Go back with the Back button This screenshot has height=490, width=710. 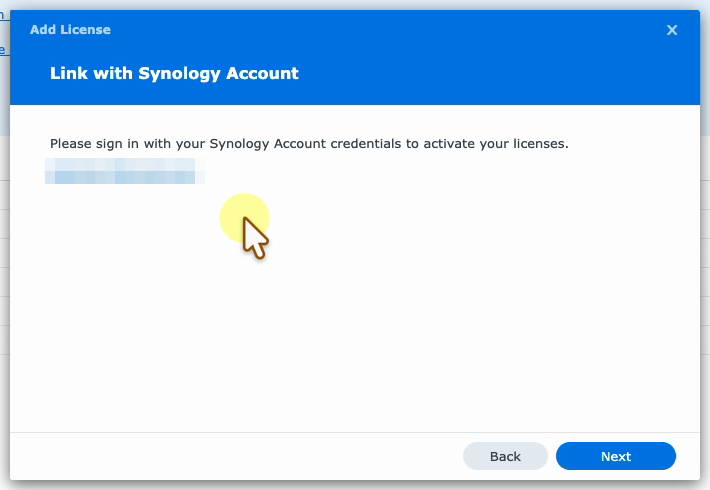point(505,456)
